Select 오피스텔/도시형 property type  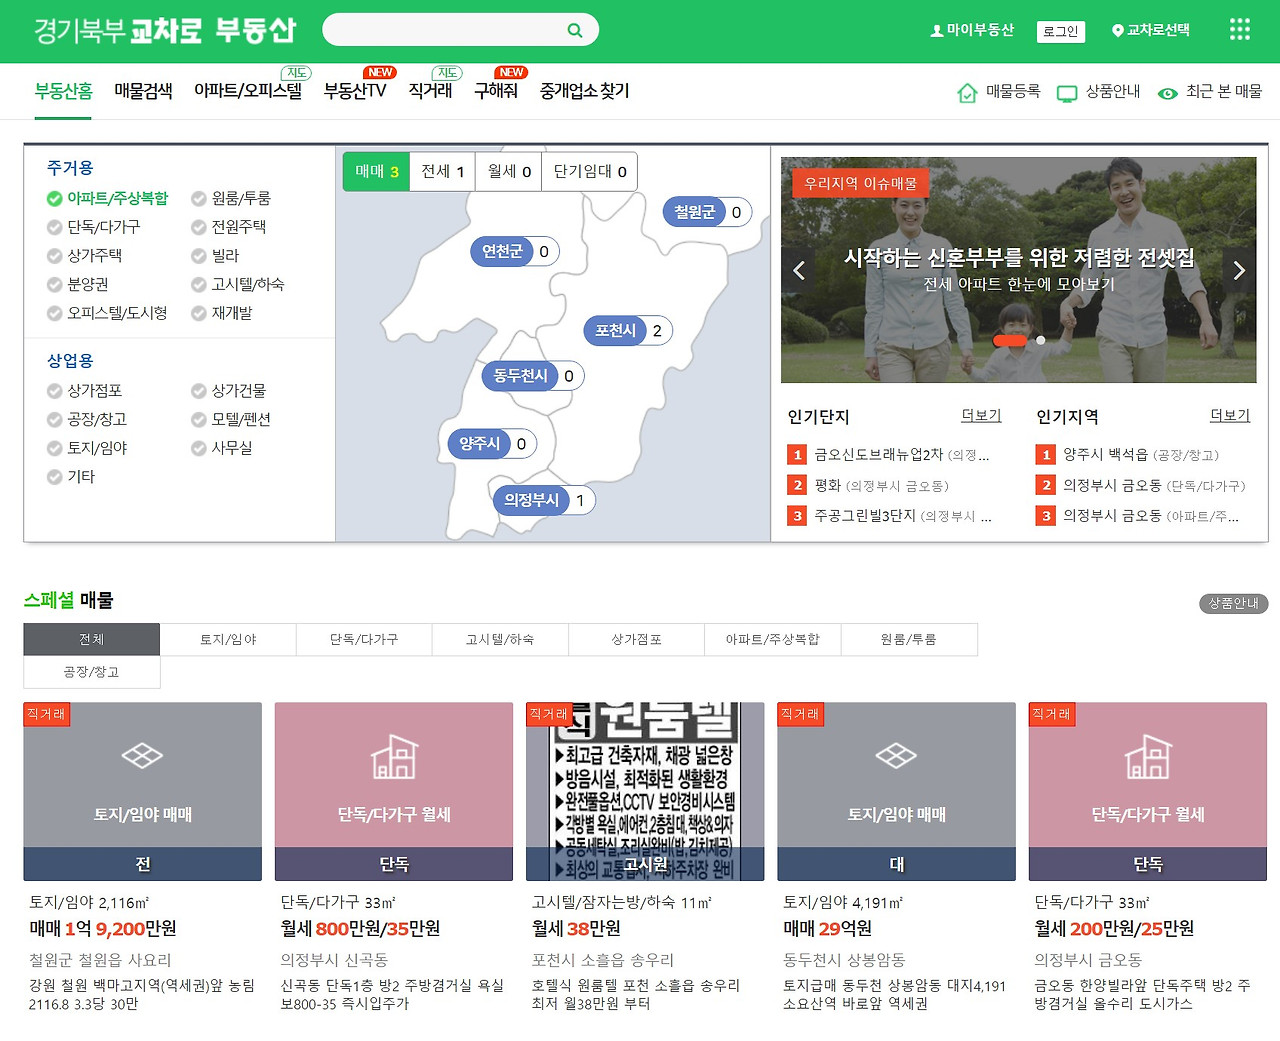(107, 313)
